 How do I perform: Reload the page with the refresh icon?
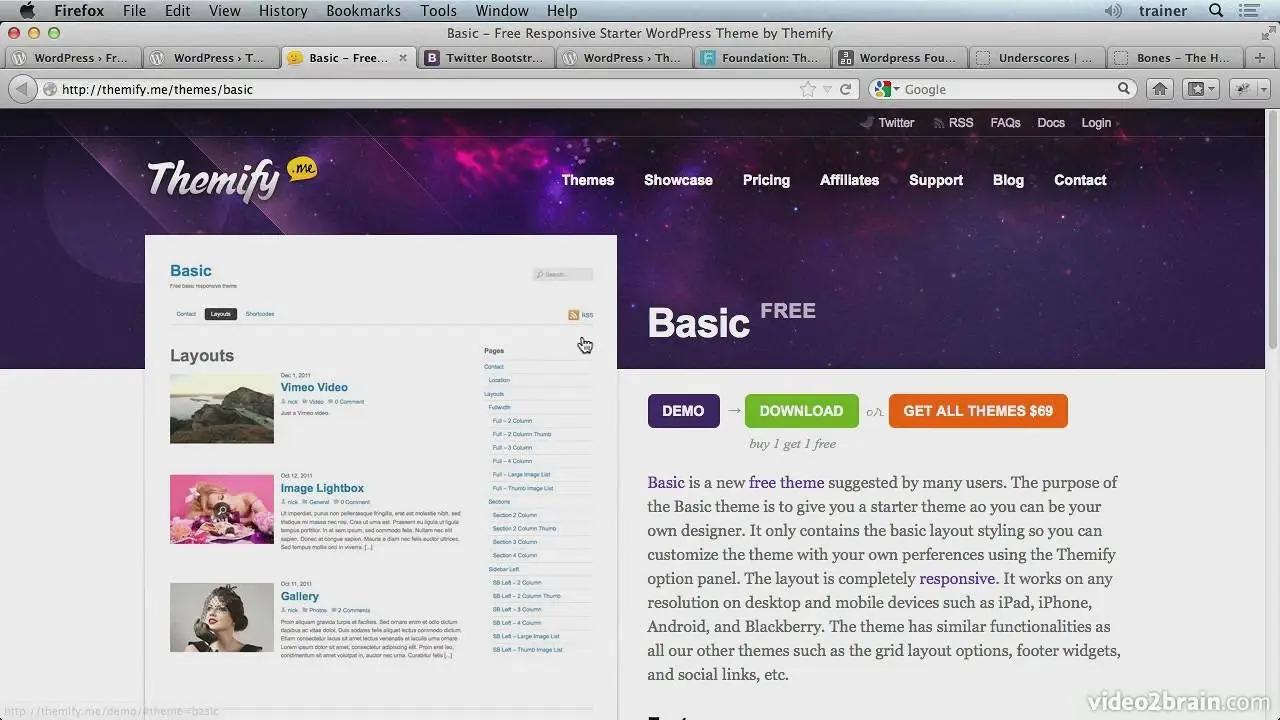tap(845, 89)
